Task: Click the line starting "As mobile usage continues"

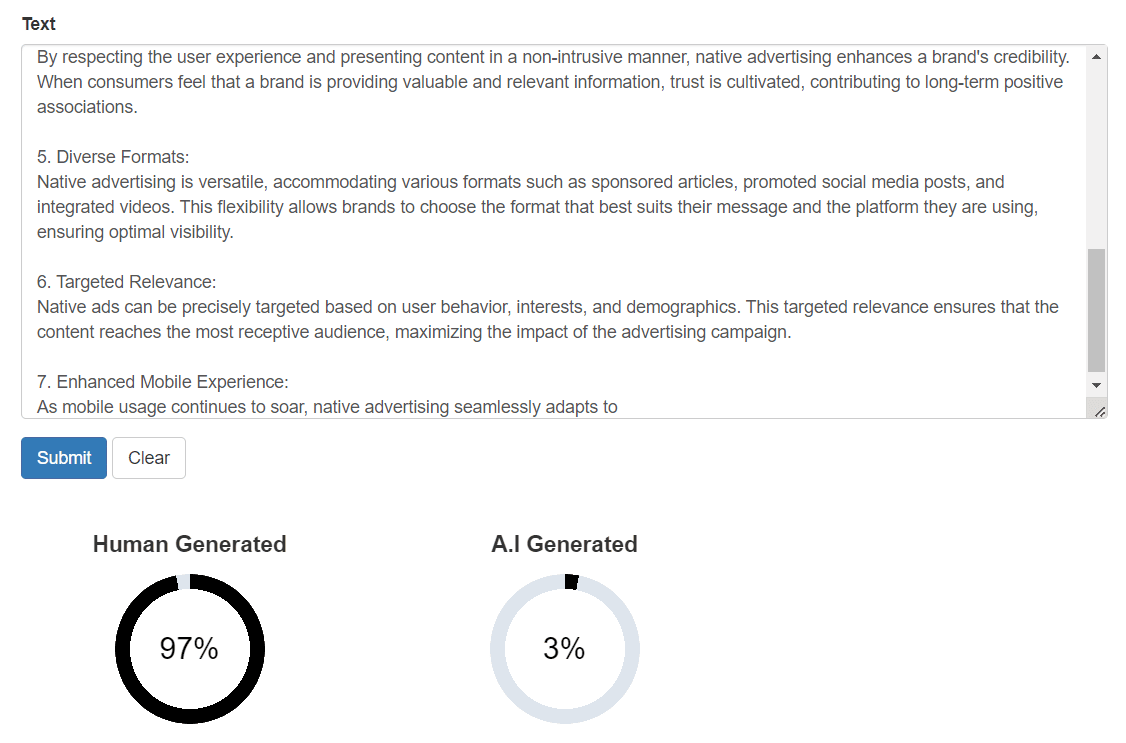Action: 327,407
